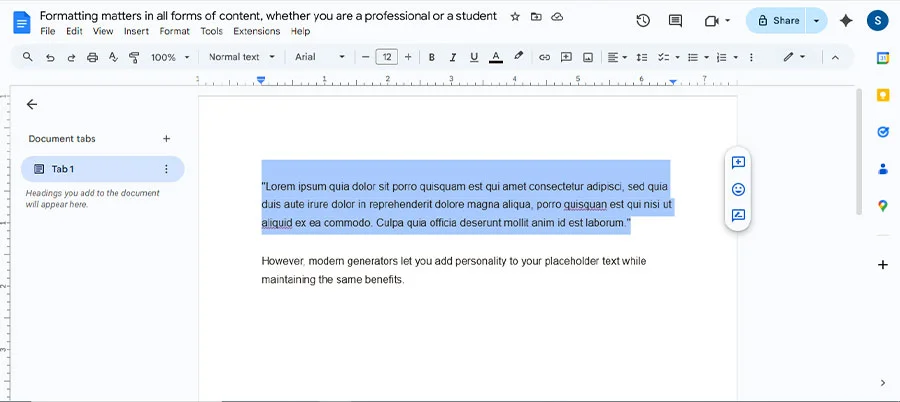Open the zoom 100% dropdown
Image resolution: width=900 pixels, height=402 pixels.
point(169,57)
